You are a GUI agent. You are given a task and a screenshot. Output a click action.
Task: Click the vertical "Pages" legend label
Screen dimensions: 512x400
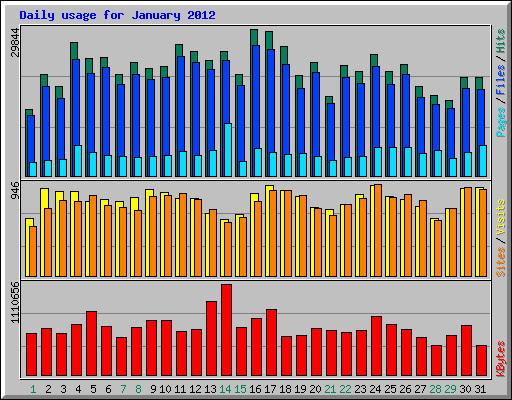coord(501,122)
